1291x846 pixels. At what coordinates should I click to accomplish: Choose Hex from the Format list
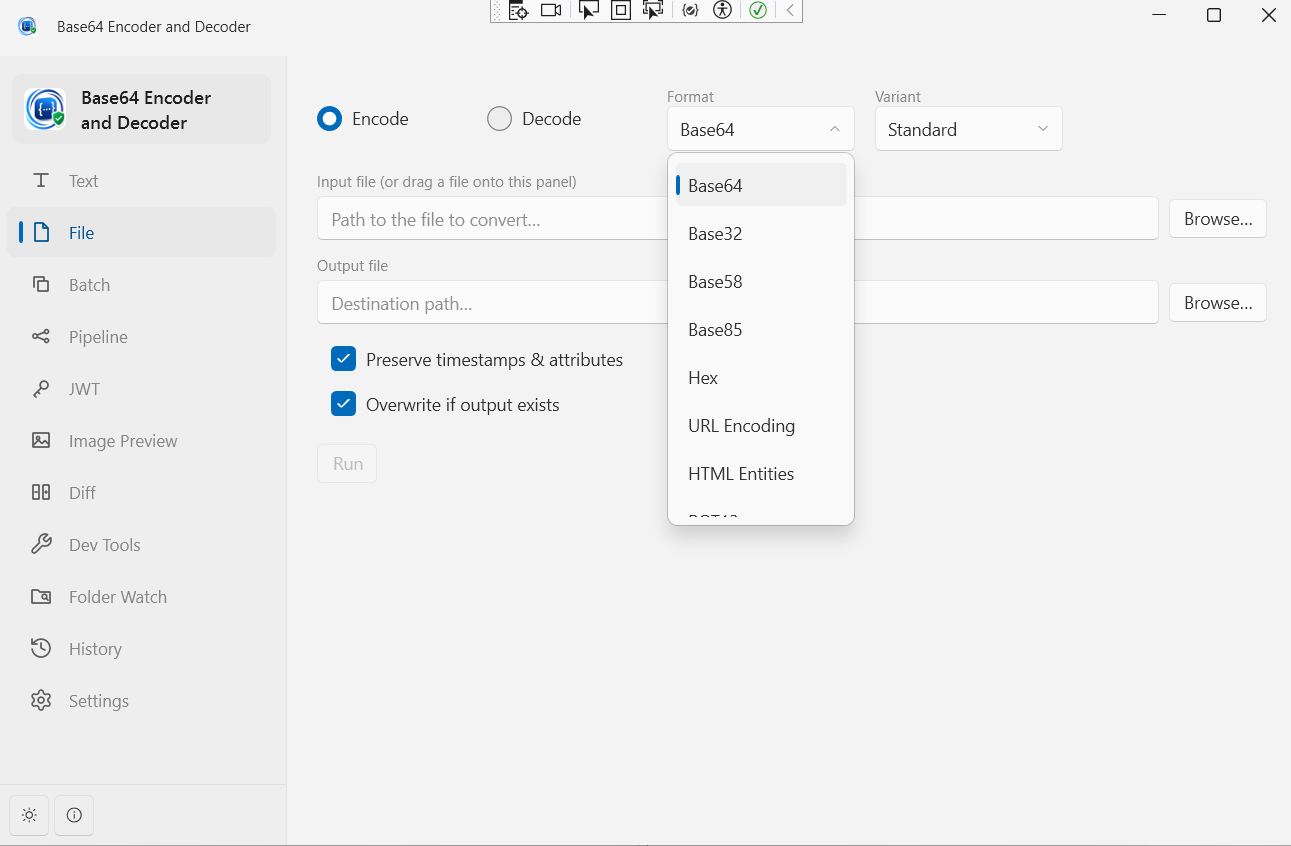(x=761, y=377)
